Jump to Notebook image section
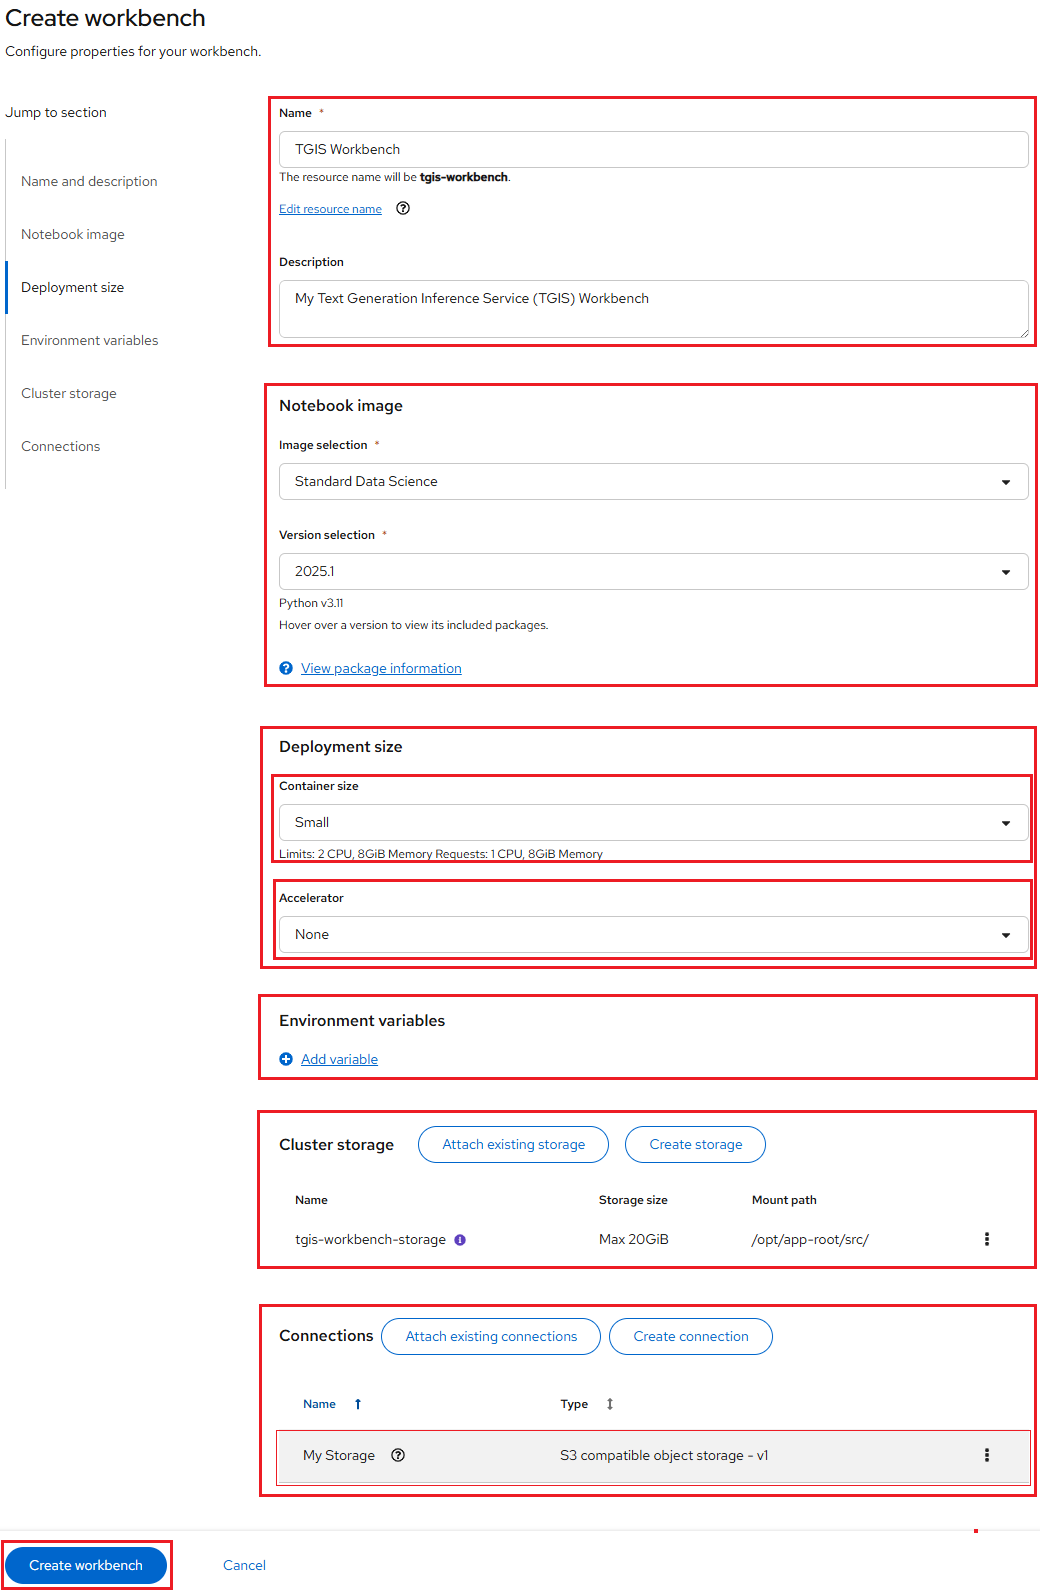This screenshot has height=1594, width=1040. pyautogui.click(x=73, y=235)
